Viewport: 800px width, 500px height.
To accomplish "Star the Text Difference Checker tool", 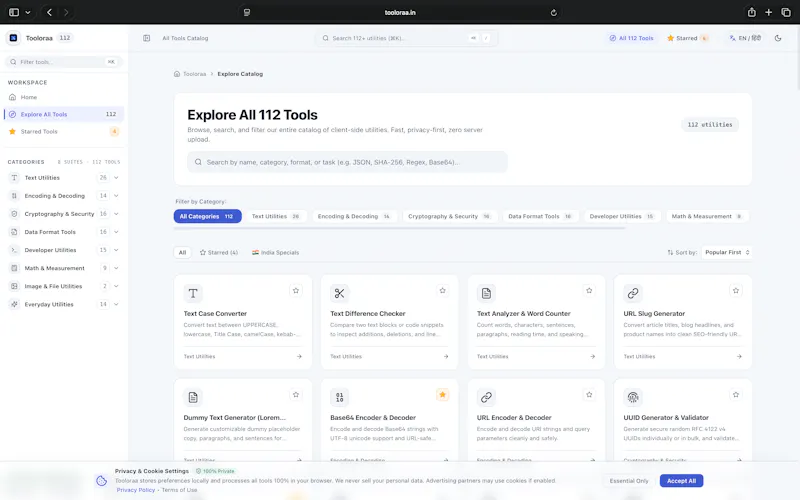I will click(x=442, y=291).
